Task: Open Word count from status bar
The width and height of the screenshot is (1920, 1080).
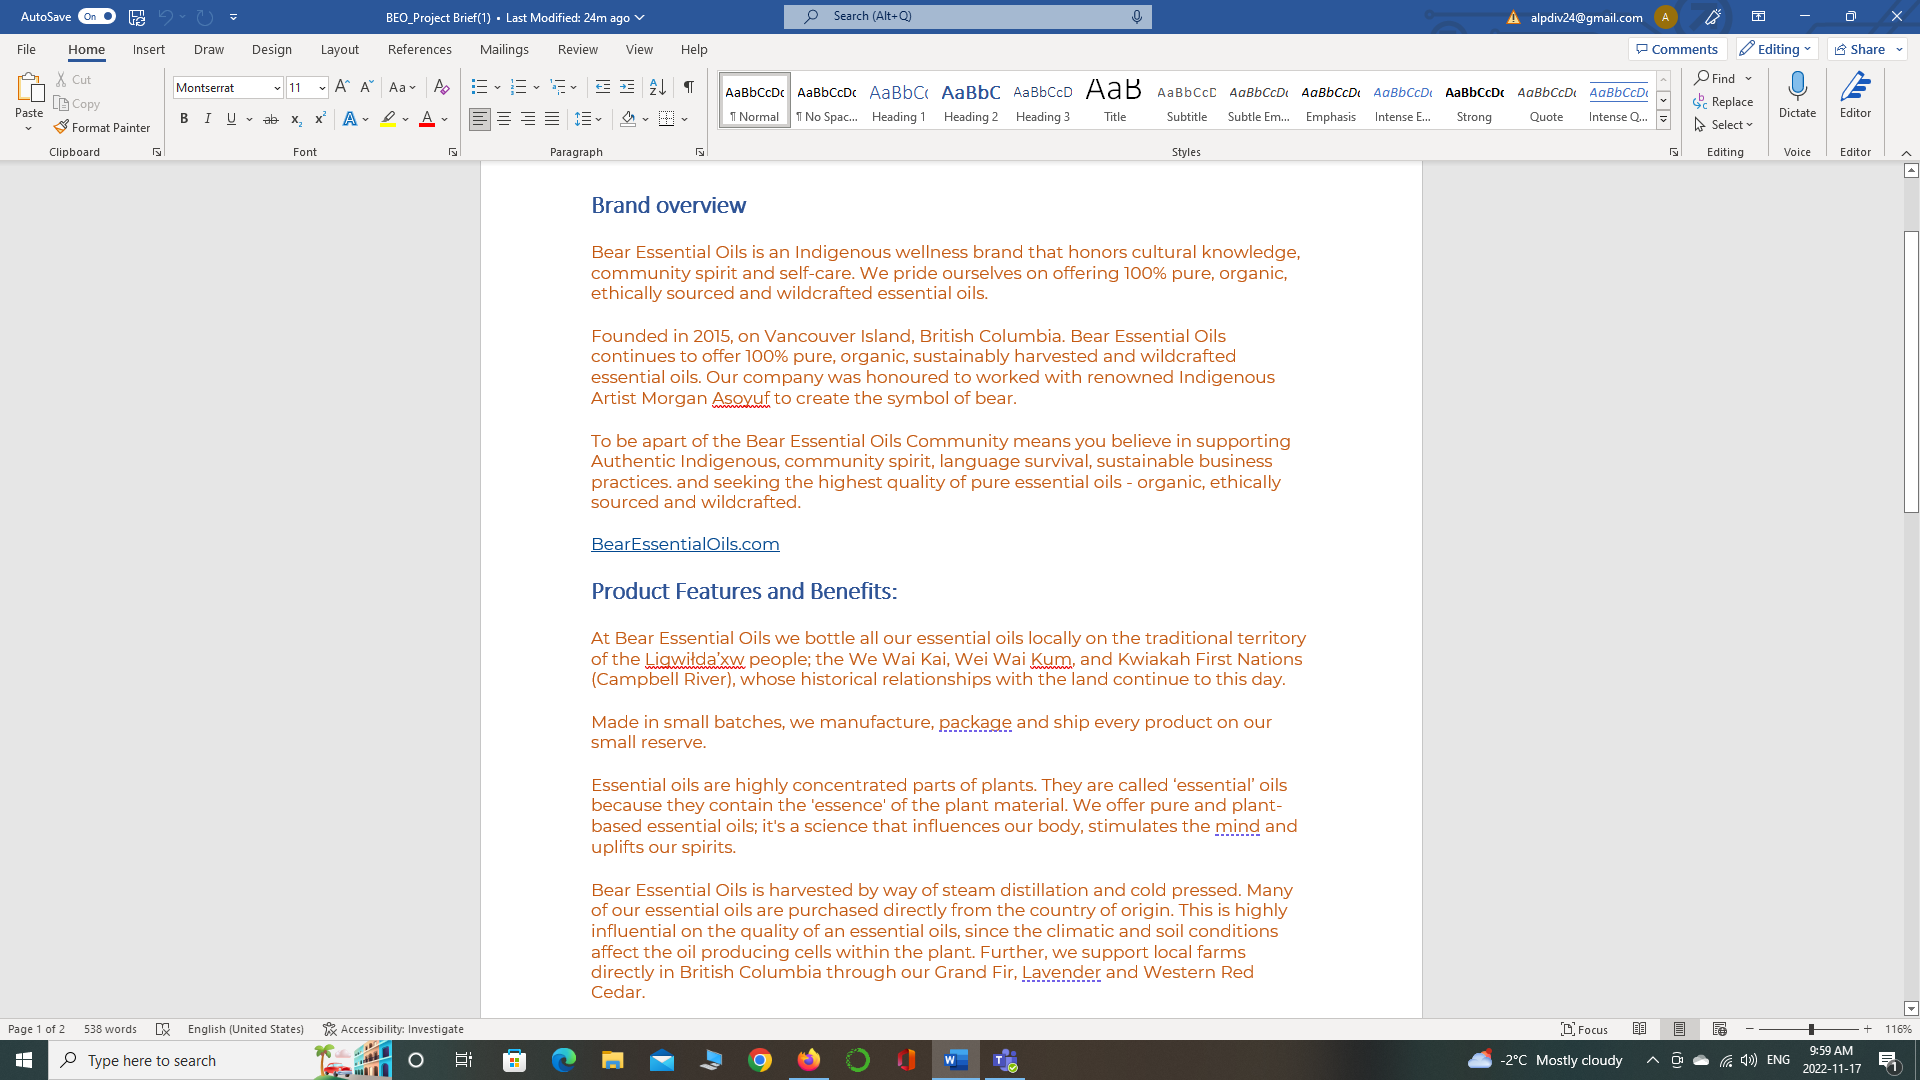Action: 108,1028
